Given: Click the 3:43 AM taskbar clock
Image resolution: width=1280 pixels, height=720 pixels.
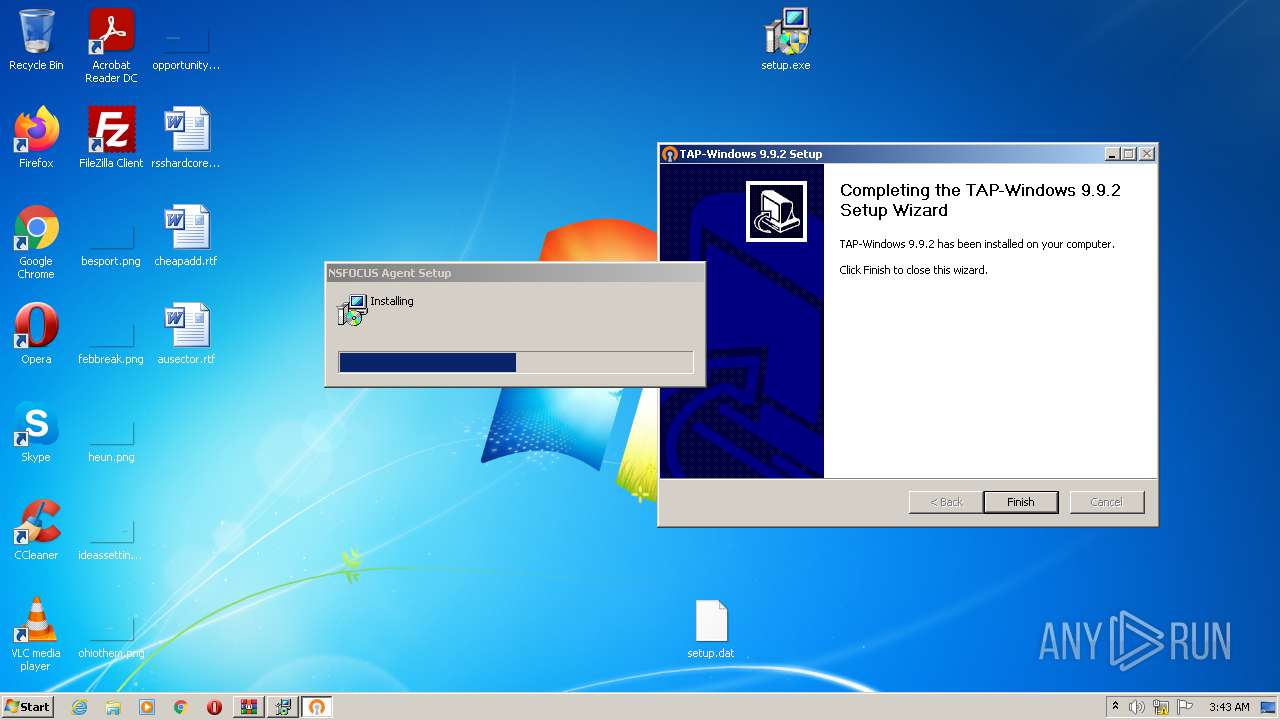Looking at the screenshot, I should pyautogui.click(x=1229, y=707).
